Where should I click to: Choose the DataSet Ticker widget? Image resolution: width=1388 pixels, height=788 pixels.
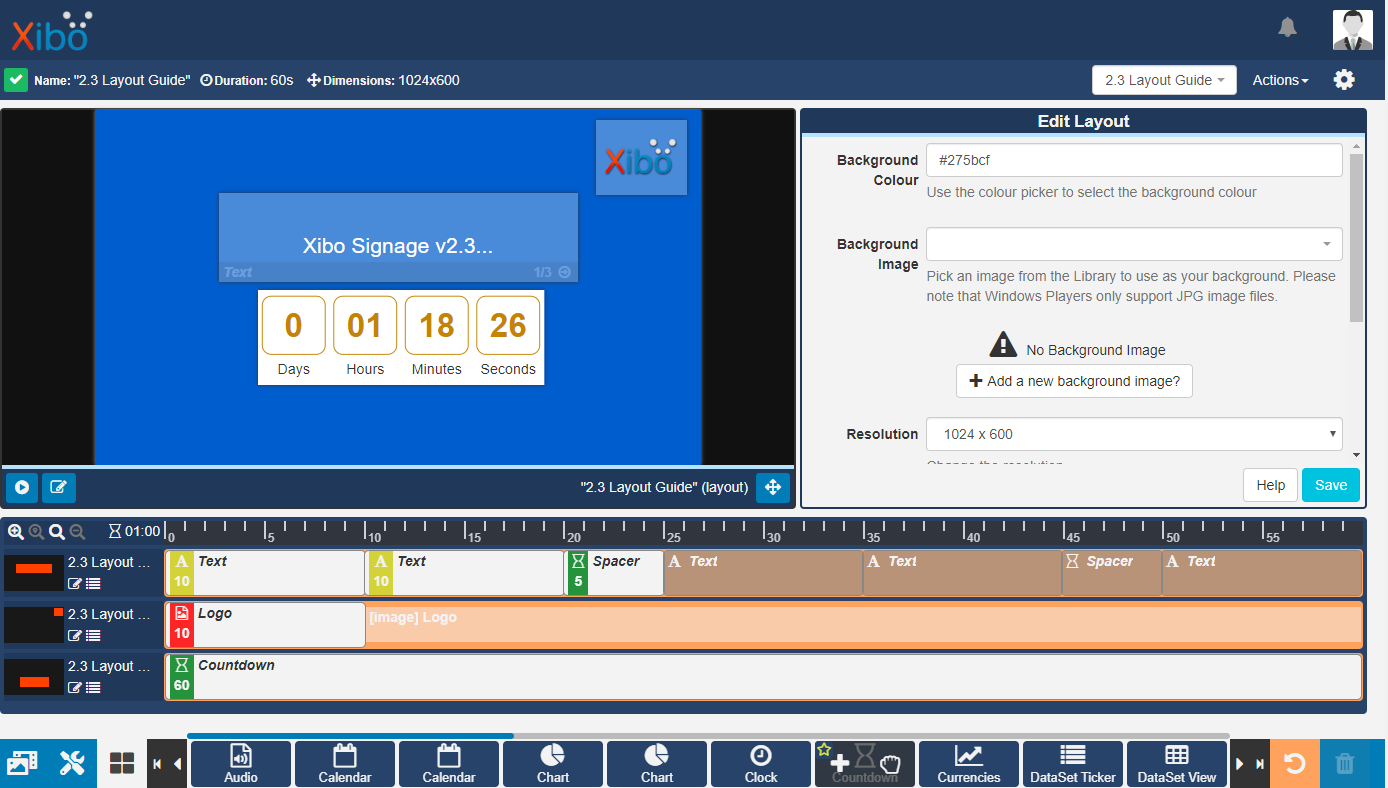coord(1072,764)
